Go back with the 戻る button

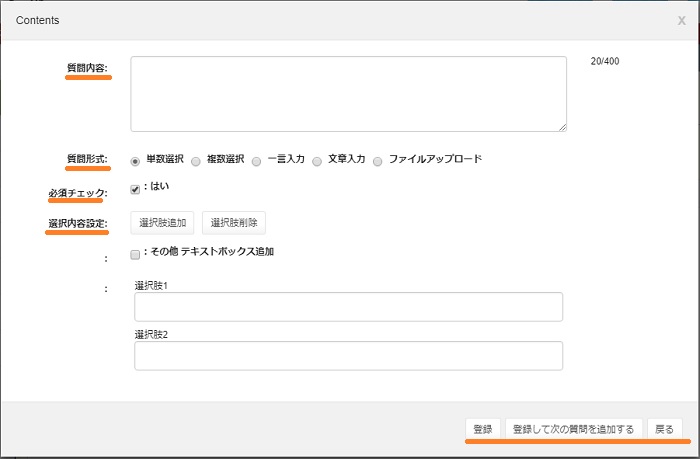click(x=664, y=429)
